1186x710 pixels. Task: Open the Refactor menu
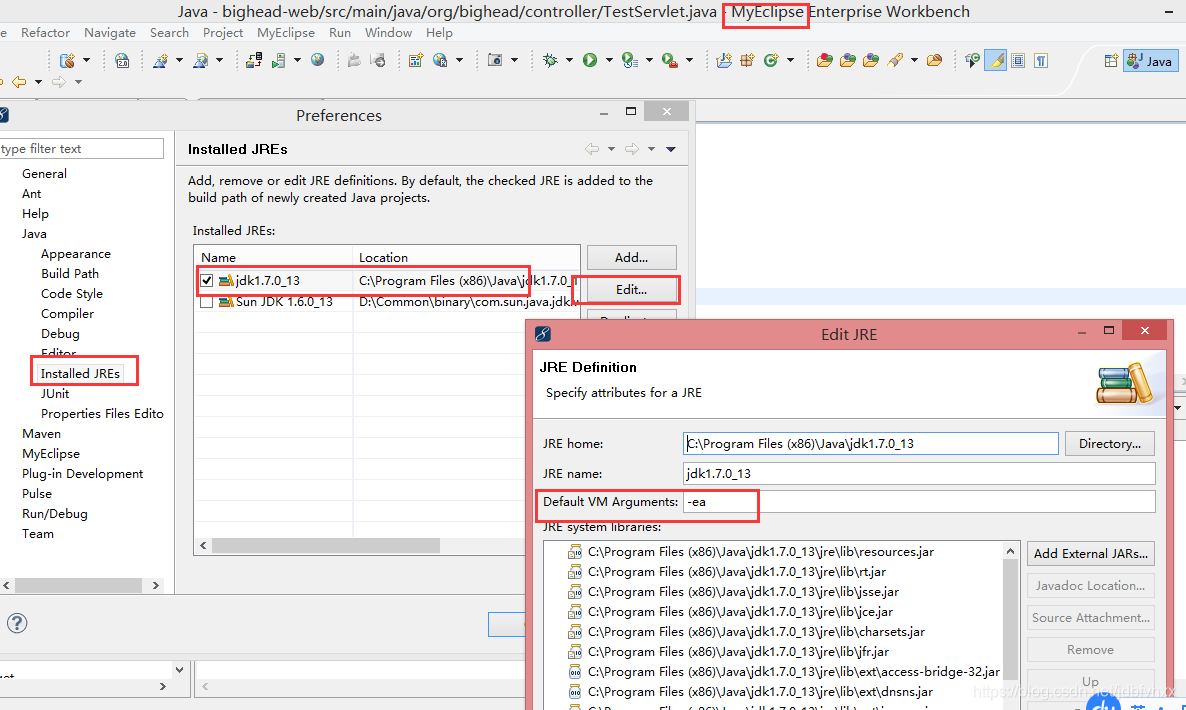[x=45, y=33]
